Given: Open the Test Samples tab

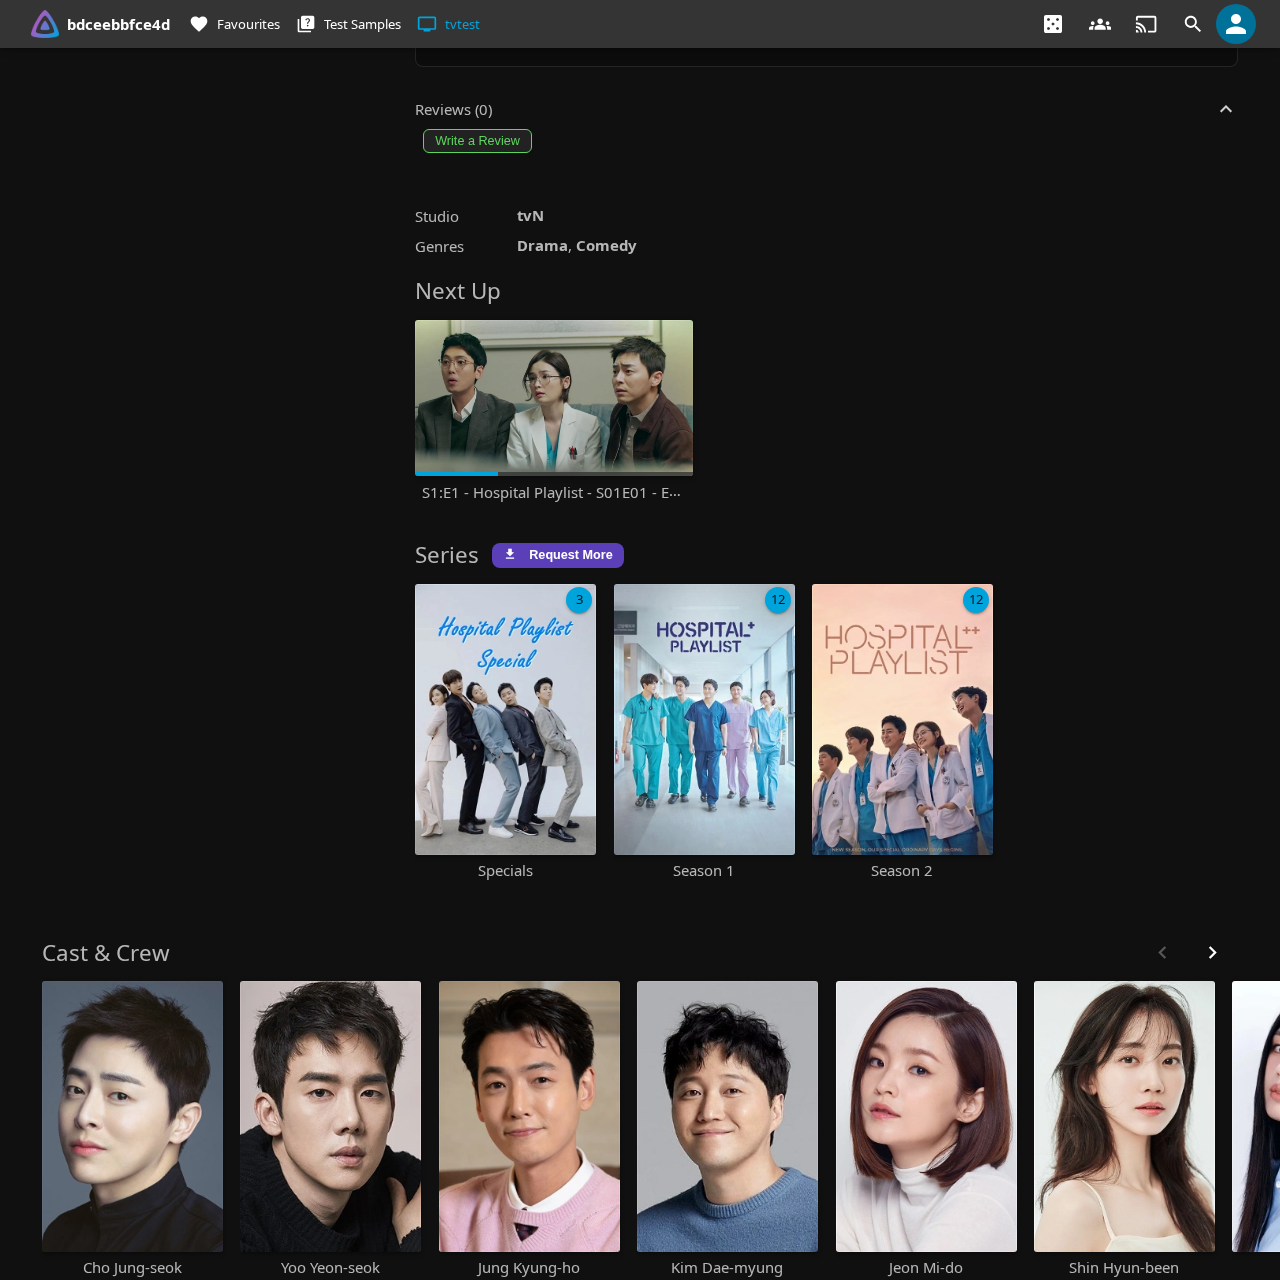Looking at the screenshot, I should click(349, 24).
